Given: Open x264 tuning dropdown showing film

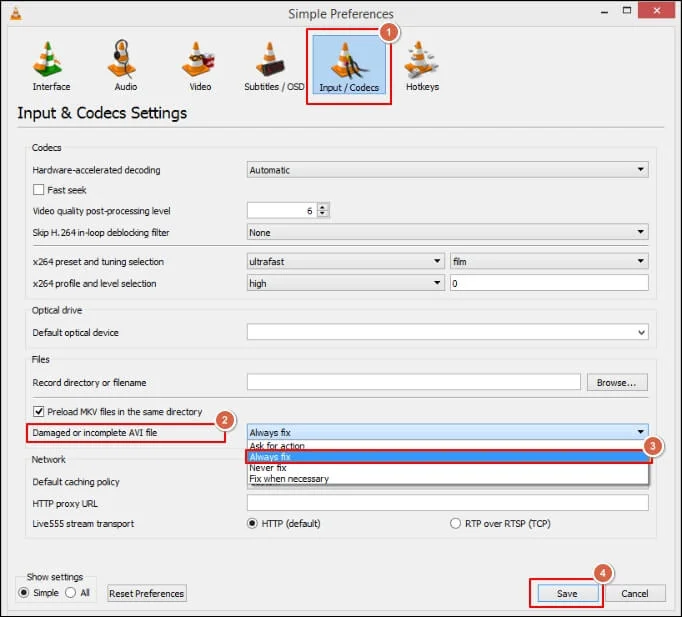Looking at the screenshot, I should point(549,261).
